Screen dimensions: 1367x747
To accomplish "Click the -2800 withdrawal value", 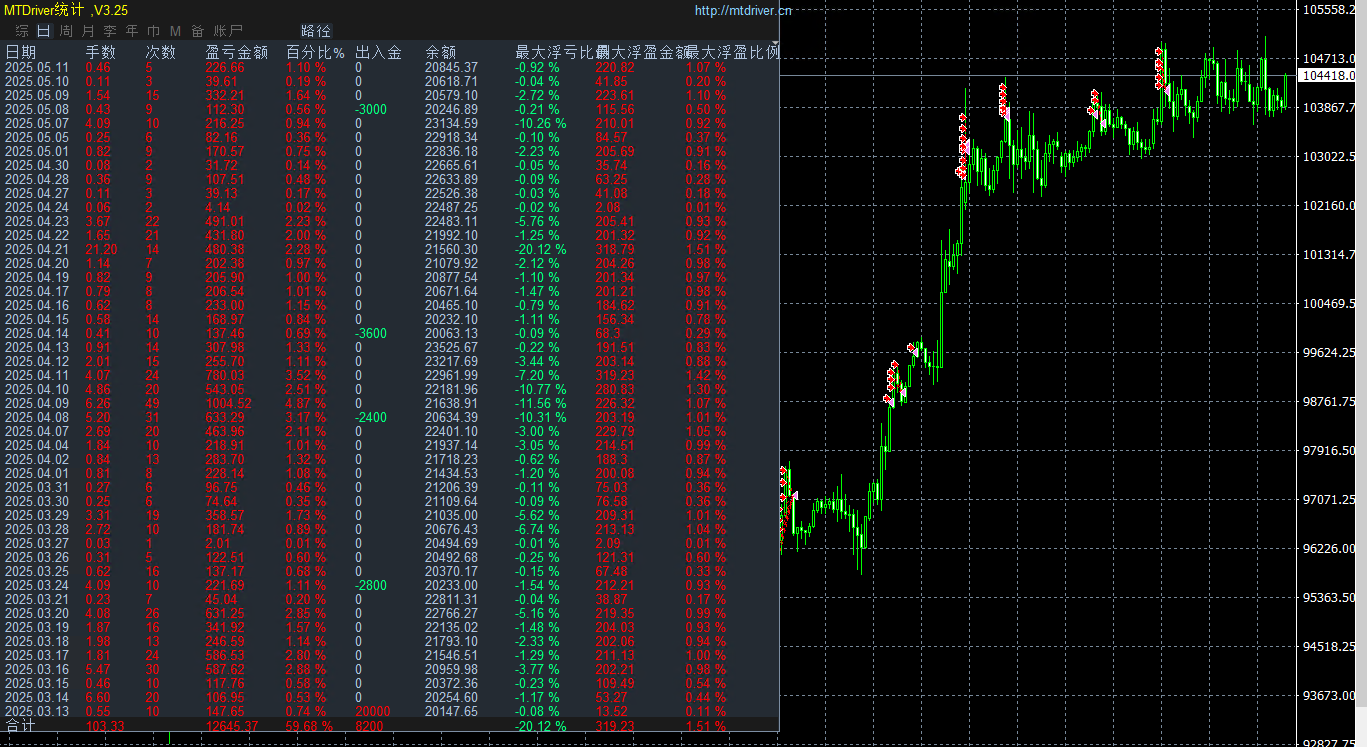I will (x=372, y=585).
